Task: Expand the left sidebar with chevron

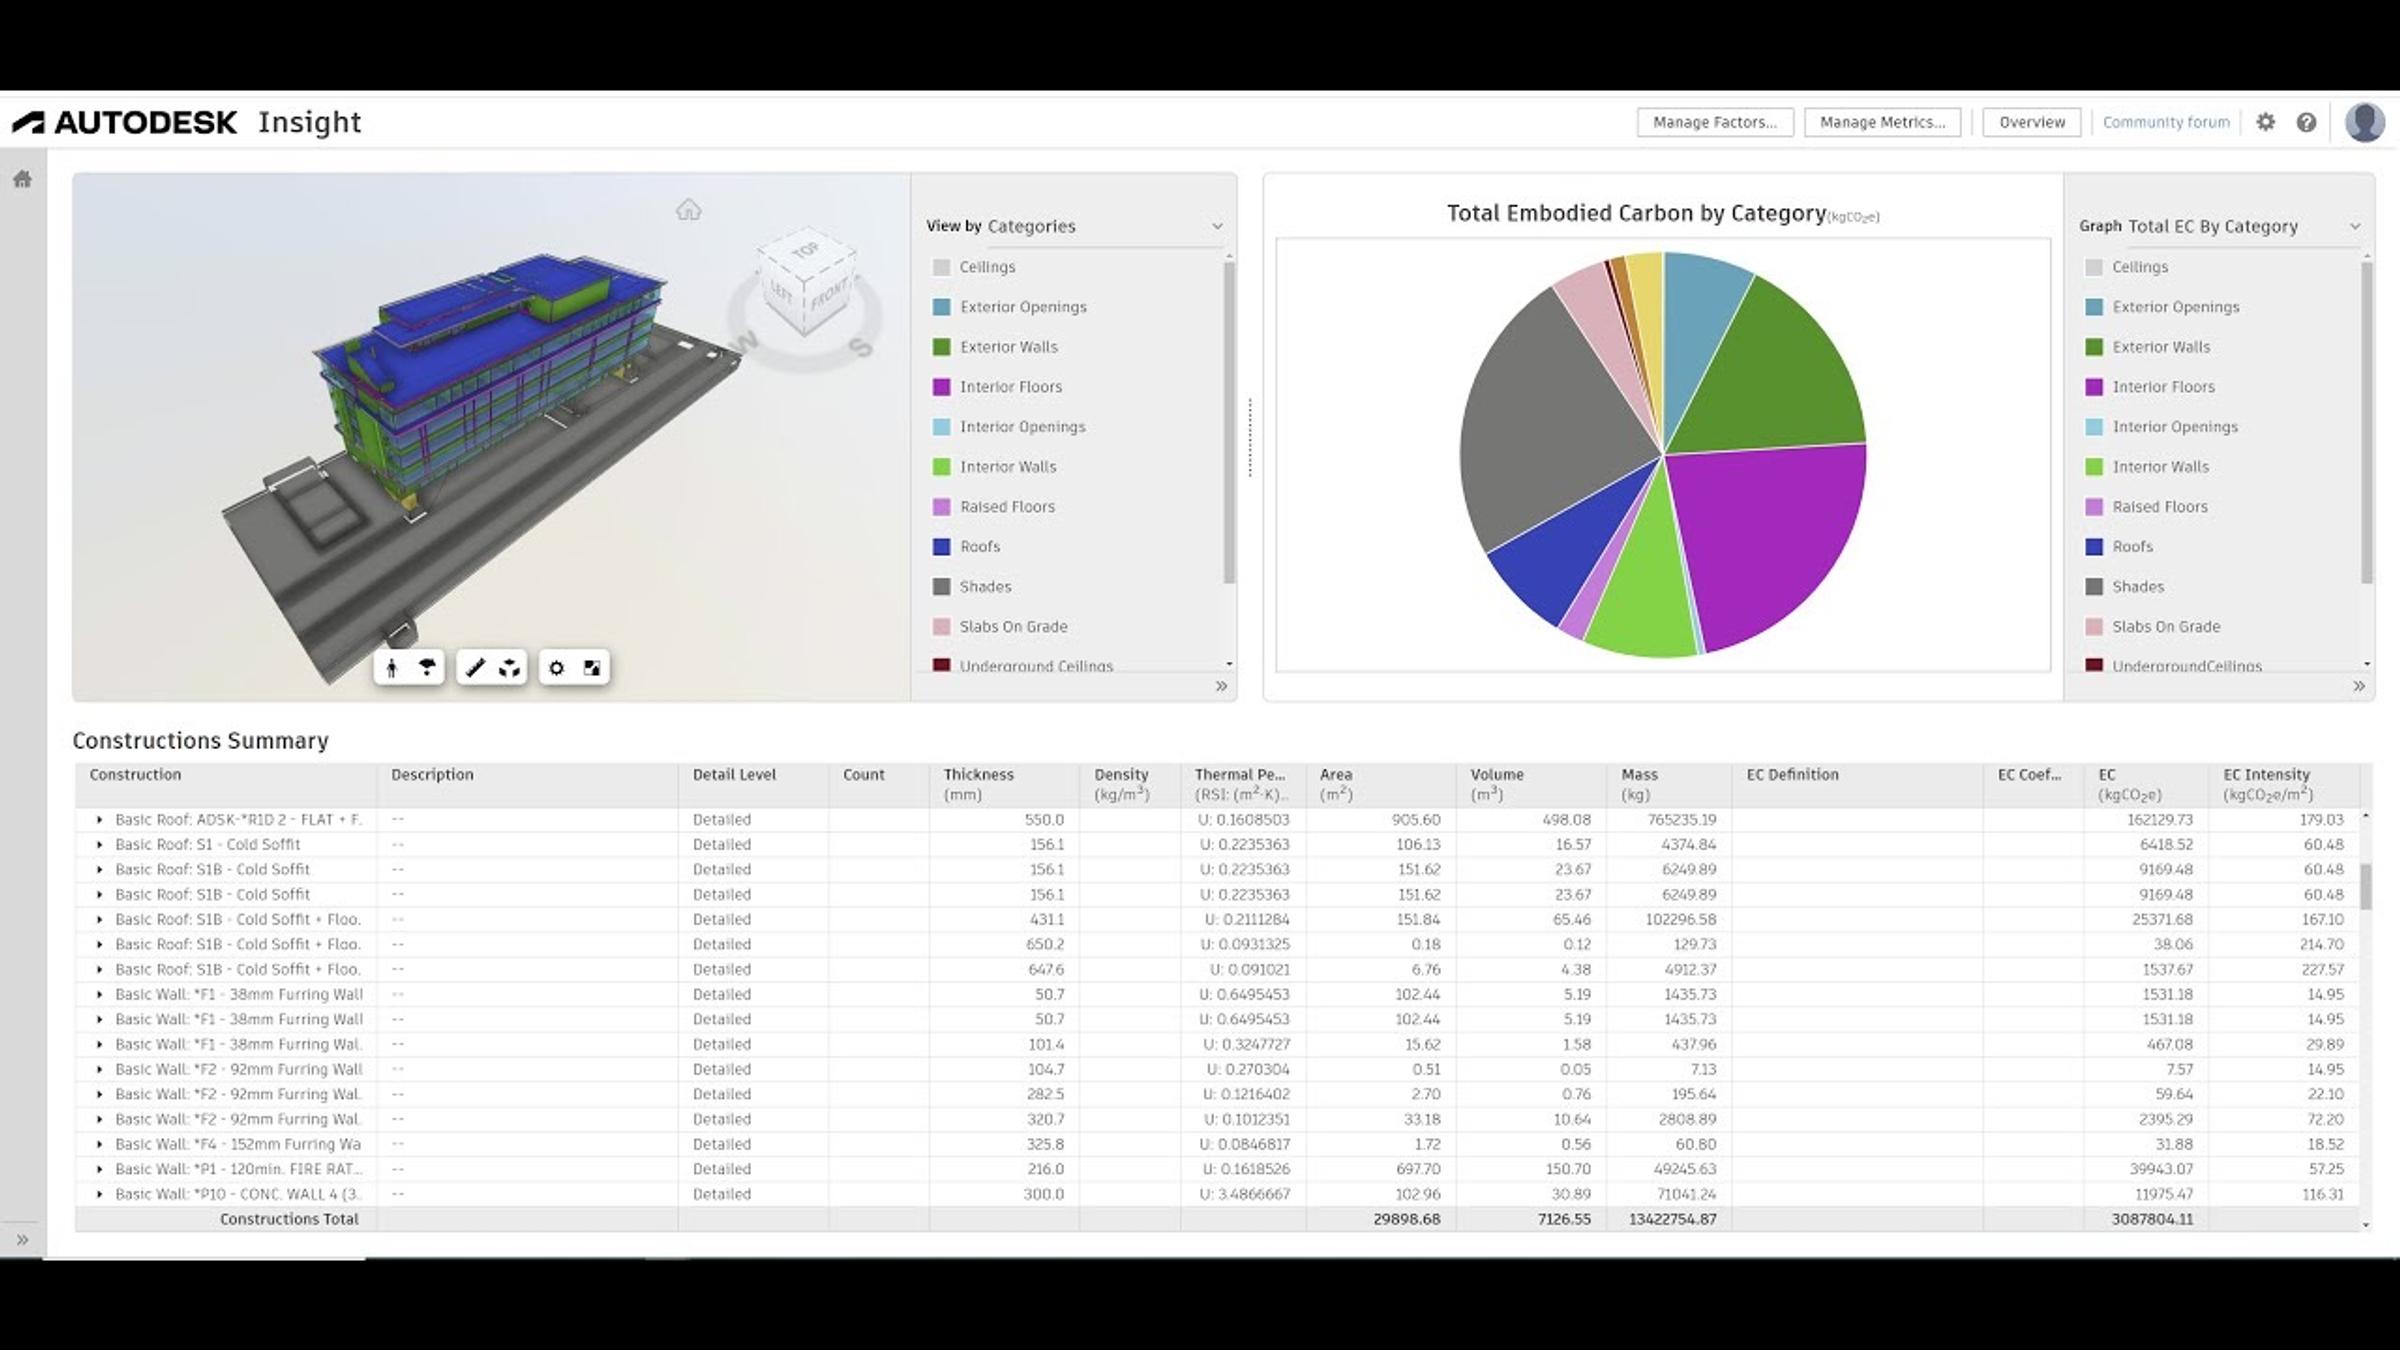Action: tap(22, 1240)
